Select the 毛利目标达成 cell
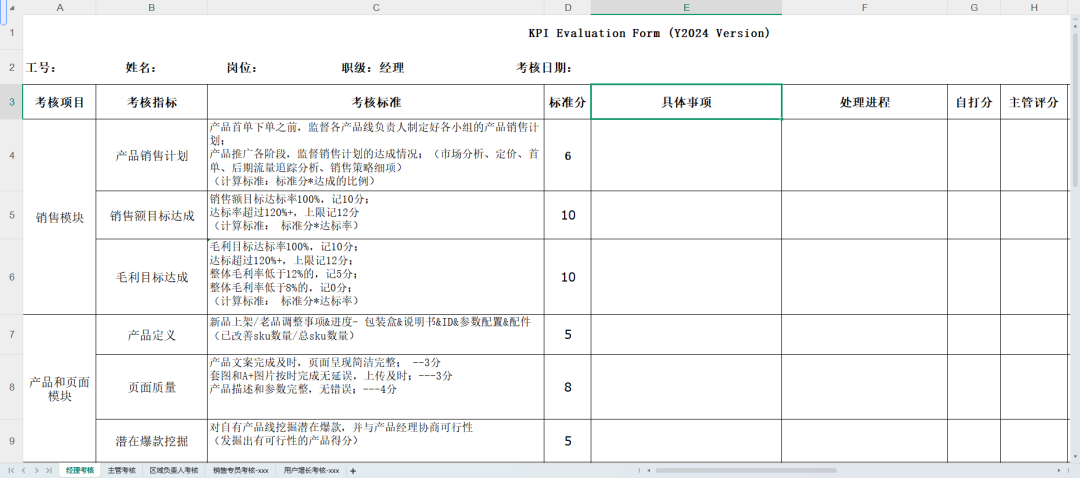The width and height of the screenshot is (1080, 478). coord(152,277)
